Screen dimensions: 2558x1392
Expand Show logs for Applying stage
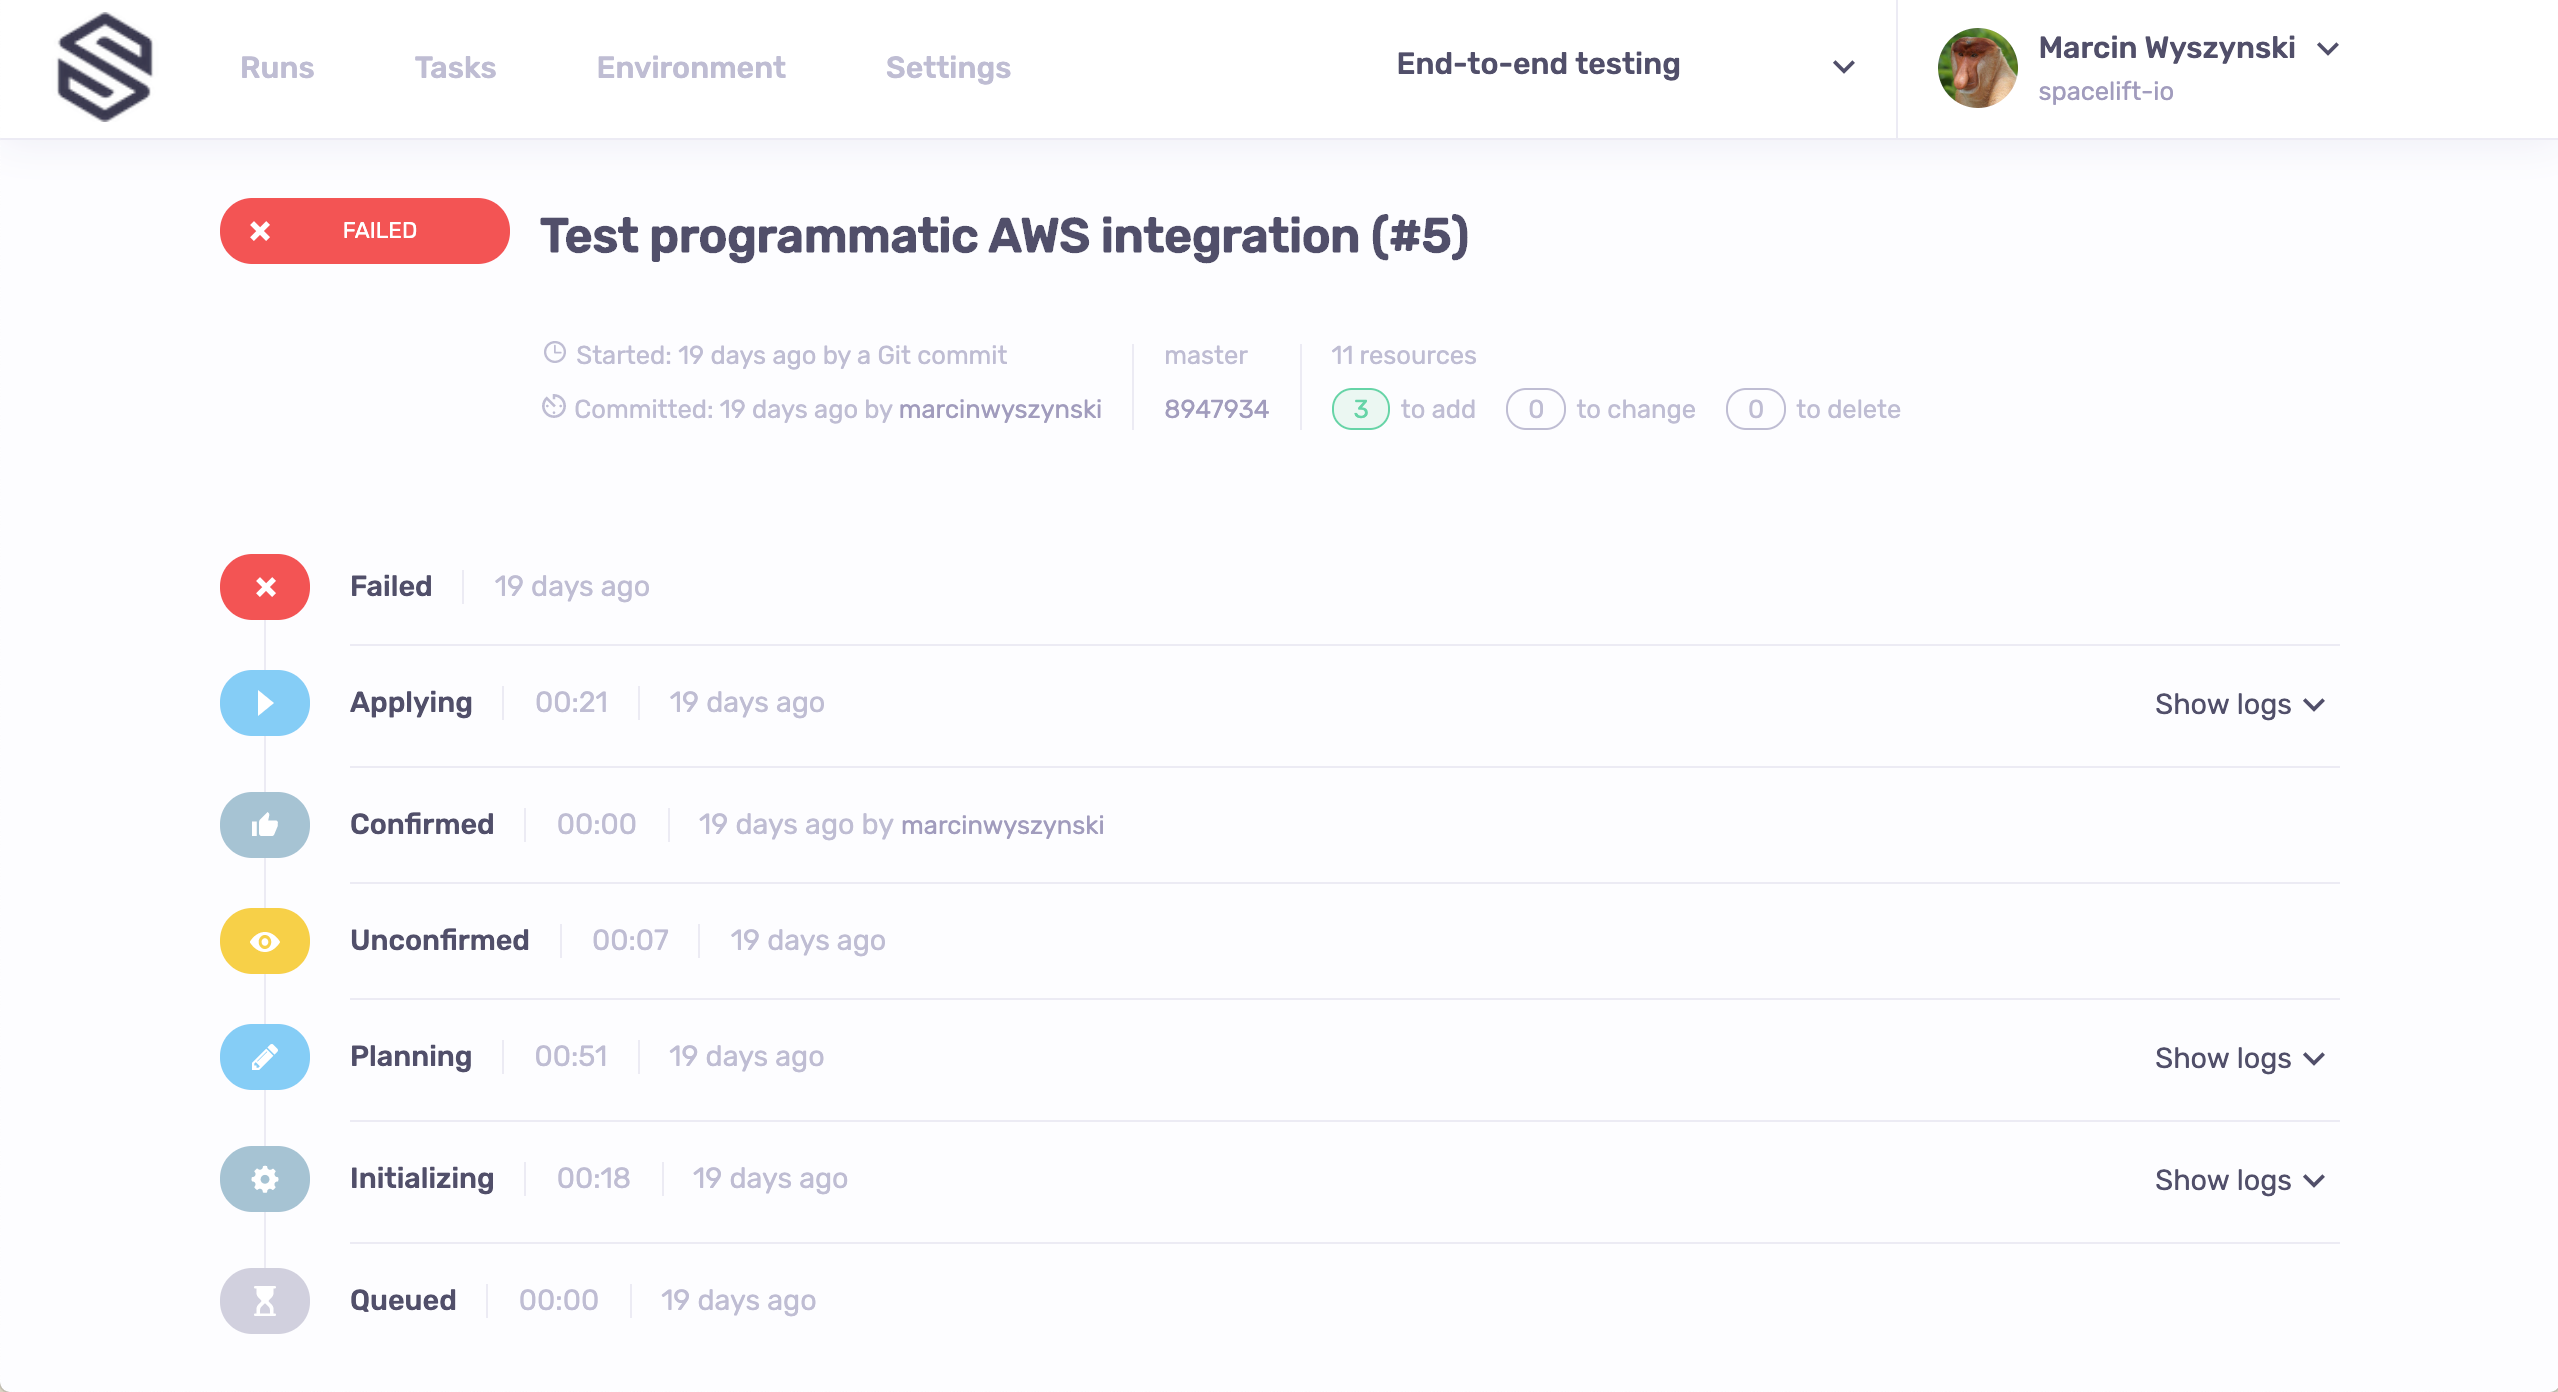click(2239, 705)
